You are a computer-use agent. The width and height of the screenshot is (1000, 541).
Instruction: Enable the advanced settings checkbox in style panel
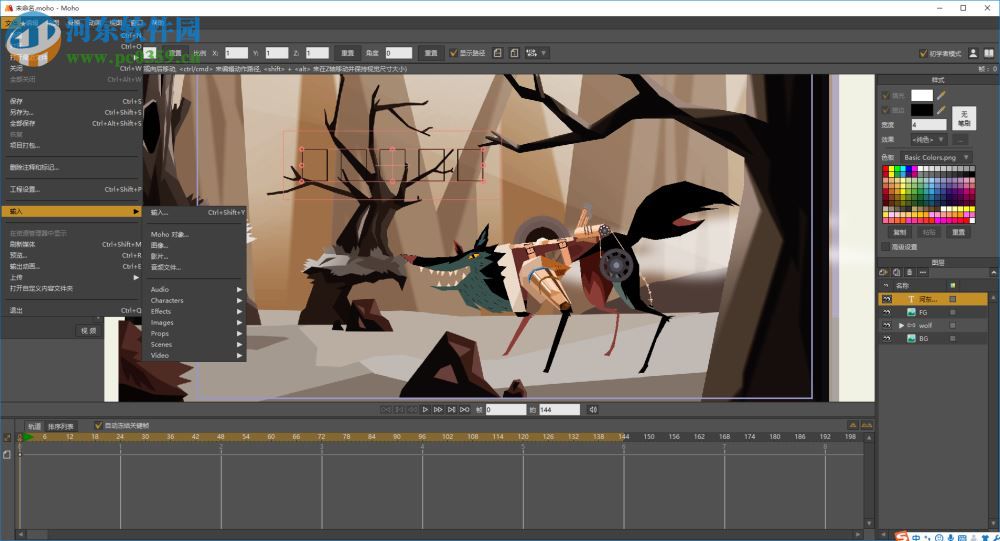[x=885, y=246]
